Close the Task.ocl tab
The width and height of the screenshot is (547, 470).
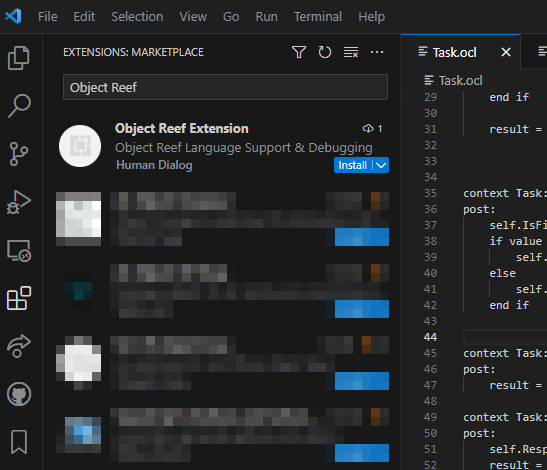506,52
